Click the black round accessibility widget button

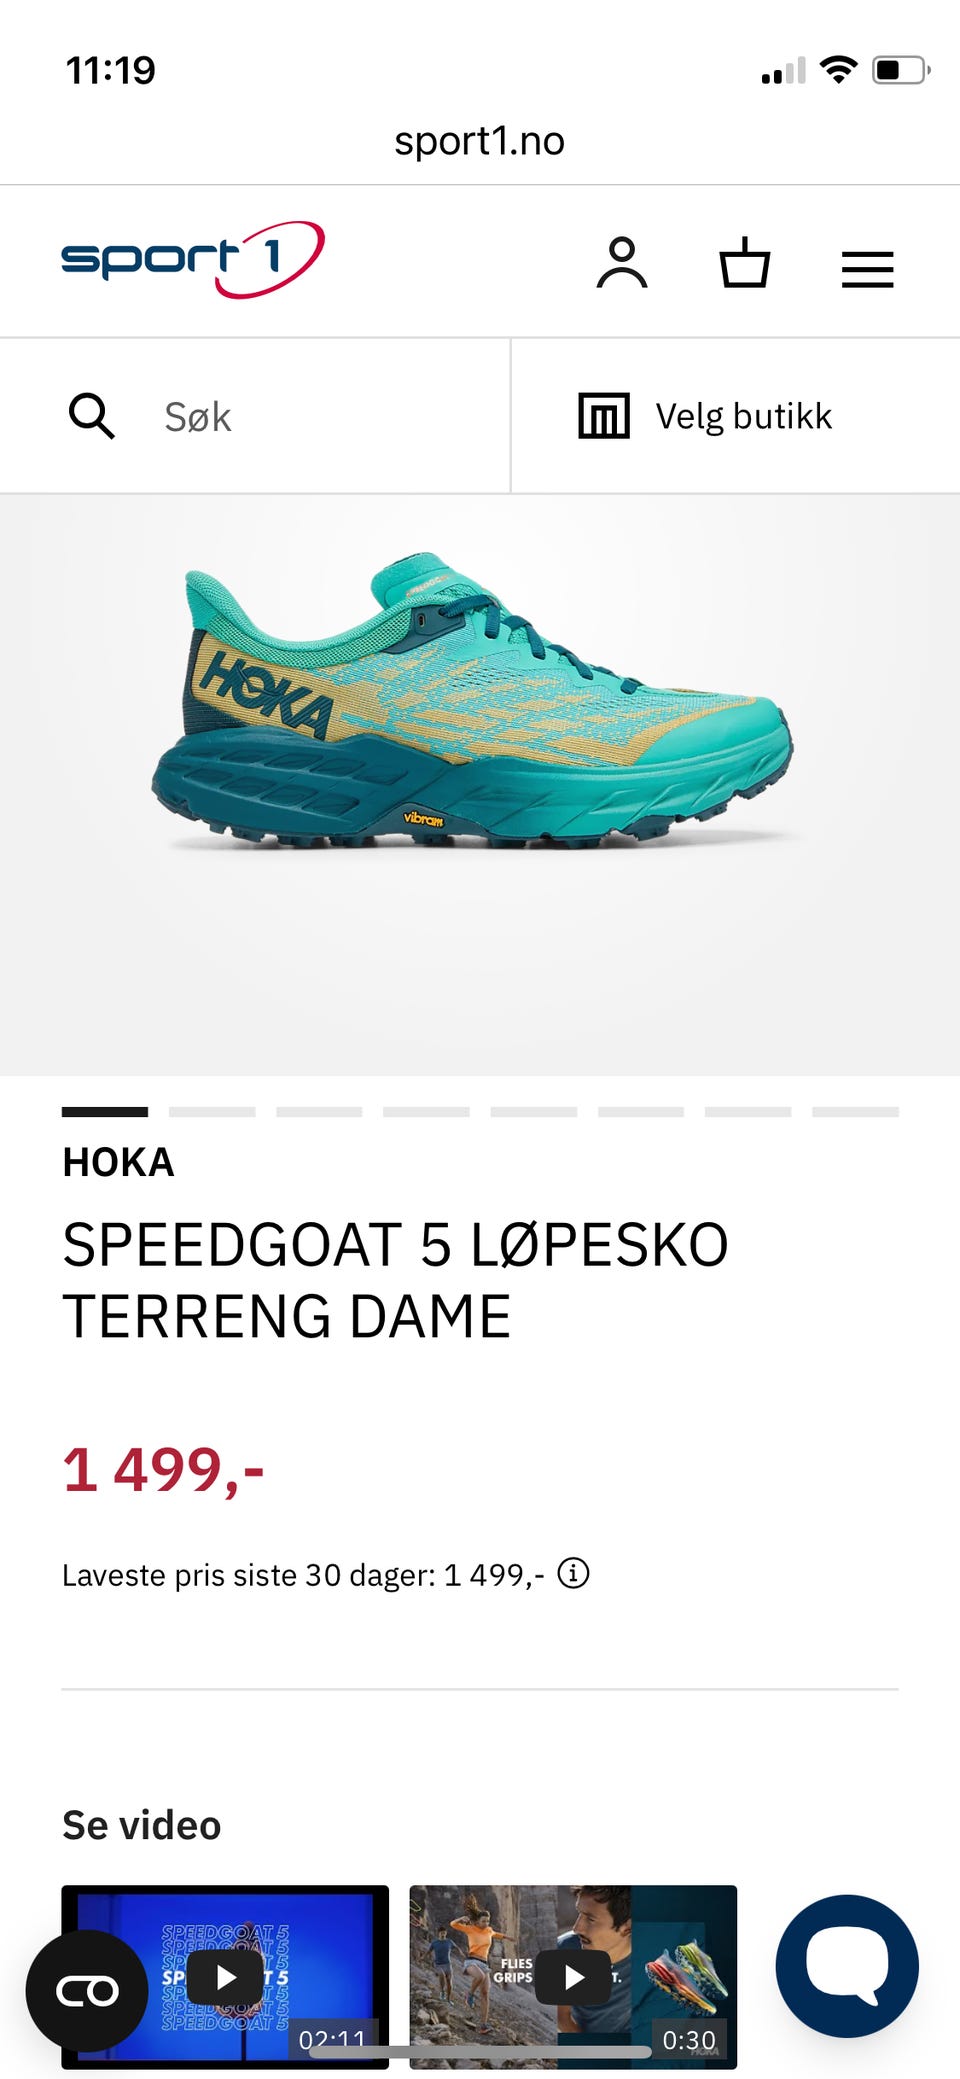pos(87,1991)
